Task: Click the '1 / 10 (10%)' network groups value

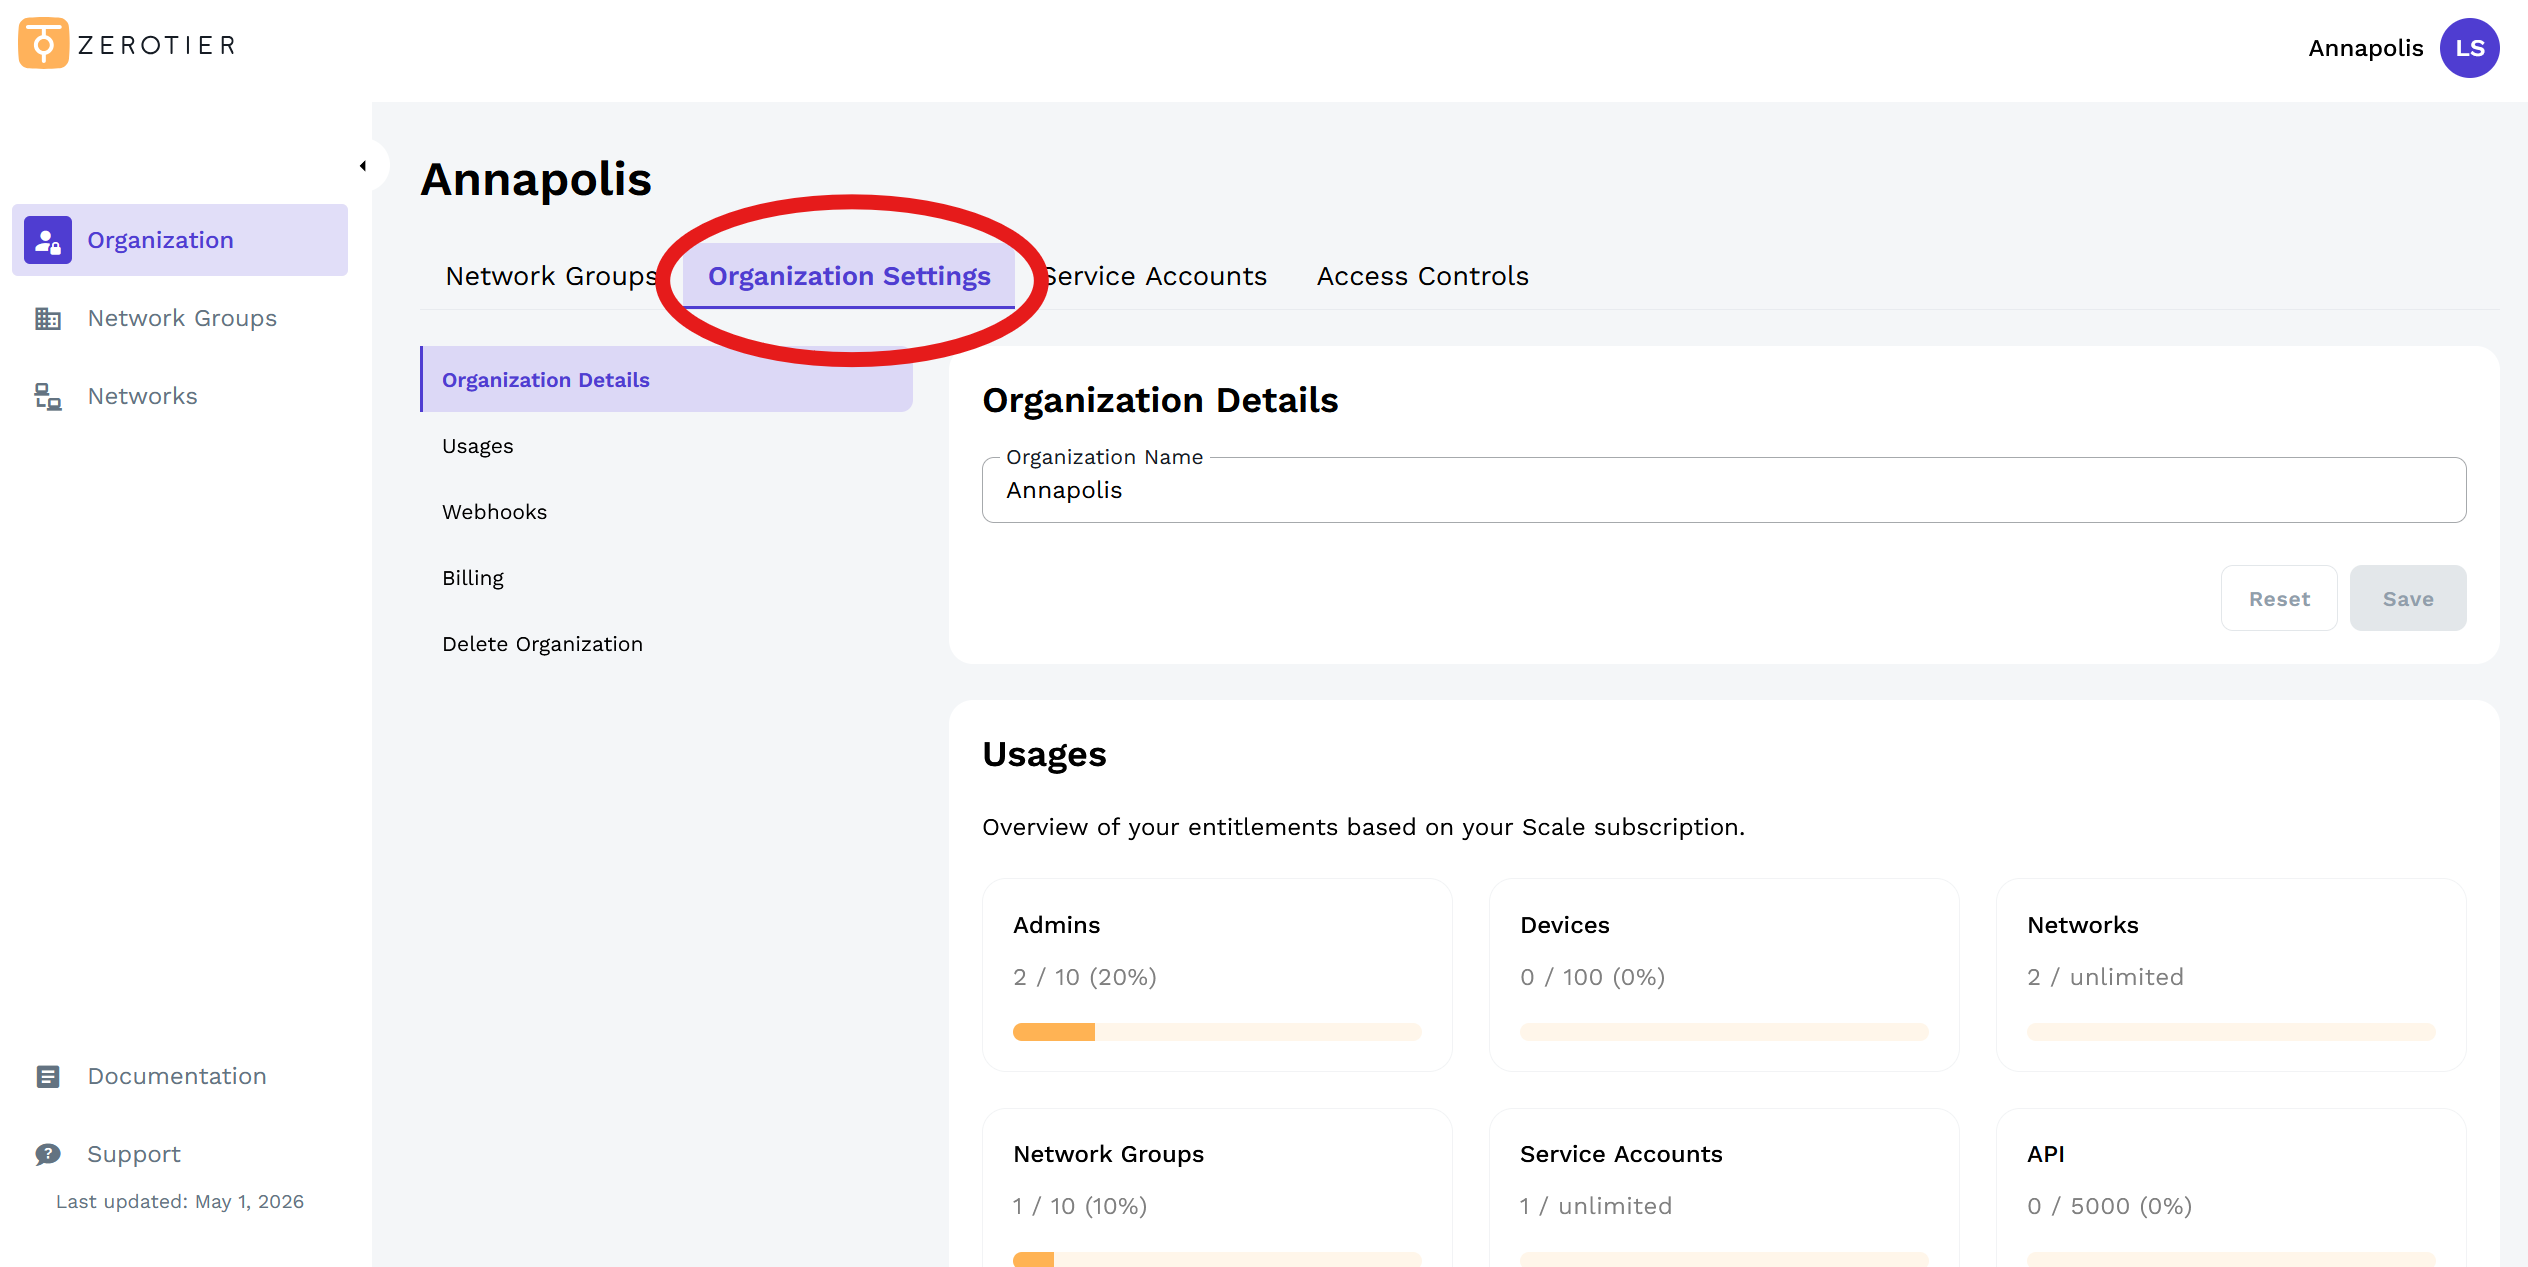Action: coord(1080,1206)
